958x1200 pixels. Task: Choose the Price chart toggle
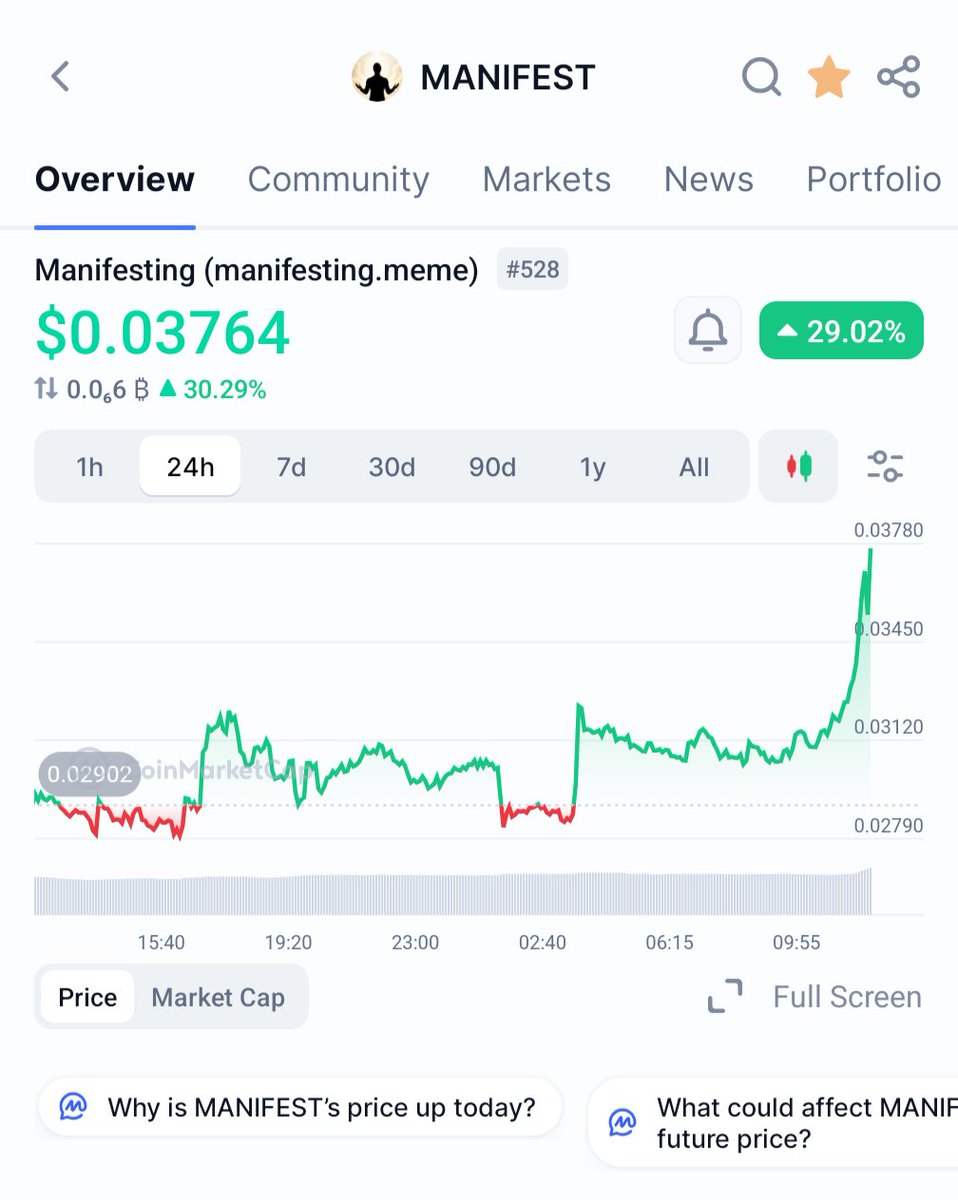click(x=87, y=997)
